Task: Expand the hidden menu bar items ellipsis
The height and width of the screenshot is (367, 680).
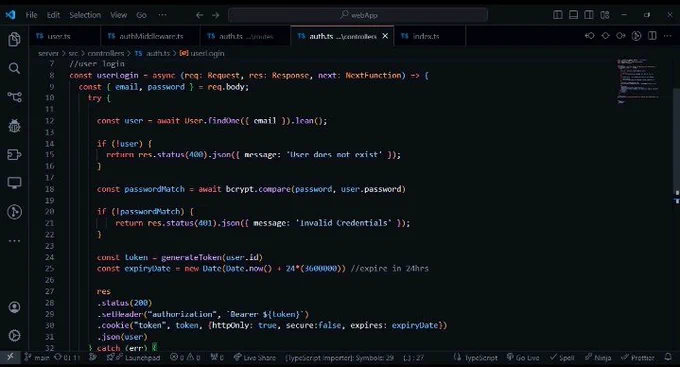Action: tap(163, 15)
